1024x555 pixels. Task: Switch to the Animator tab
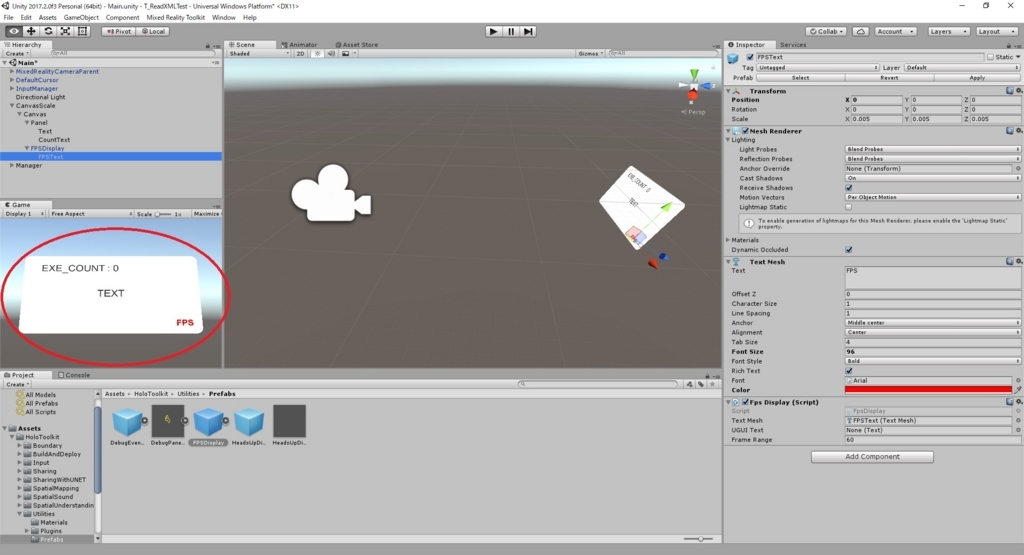point(299,45)
